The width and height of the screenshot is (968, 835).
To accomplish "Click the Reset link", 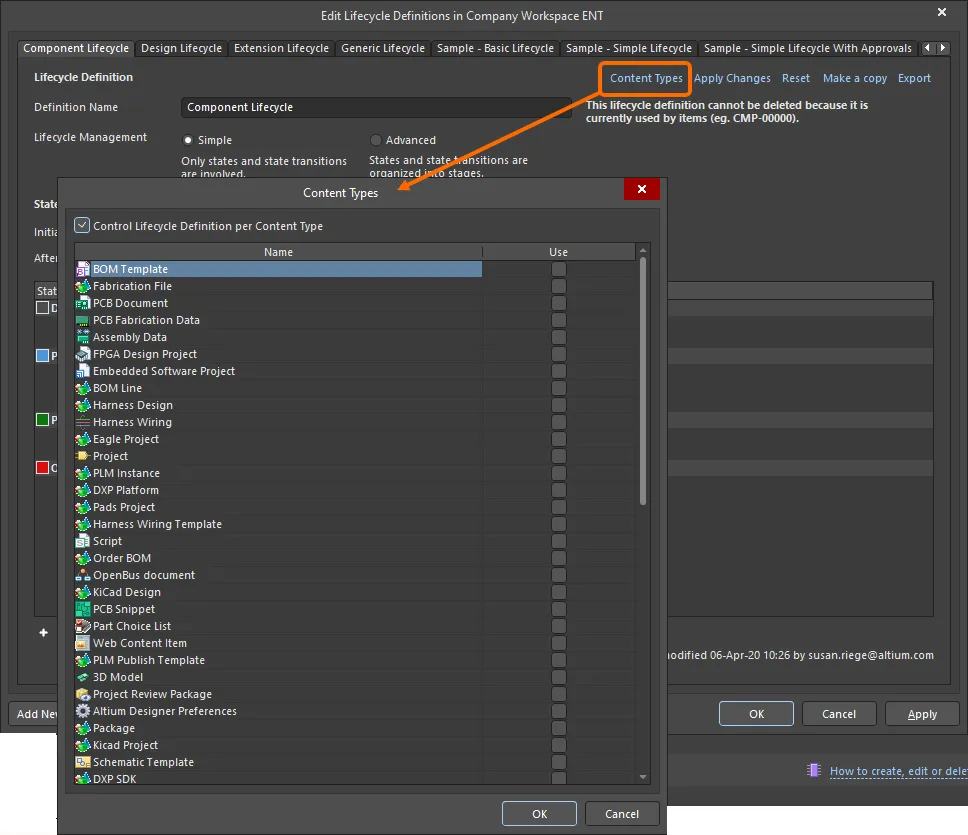I will pyautogui.click(x=796, y=78).
